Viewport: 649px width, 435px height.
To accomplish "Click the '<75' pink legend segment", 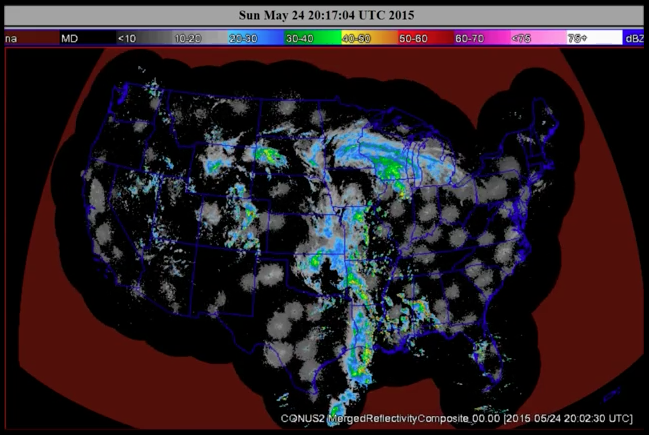I will [x=538, y=38].
